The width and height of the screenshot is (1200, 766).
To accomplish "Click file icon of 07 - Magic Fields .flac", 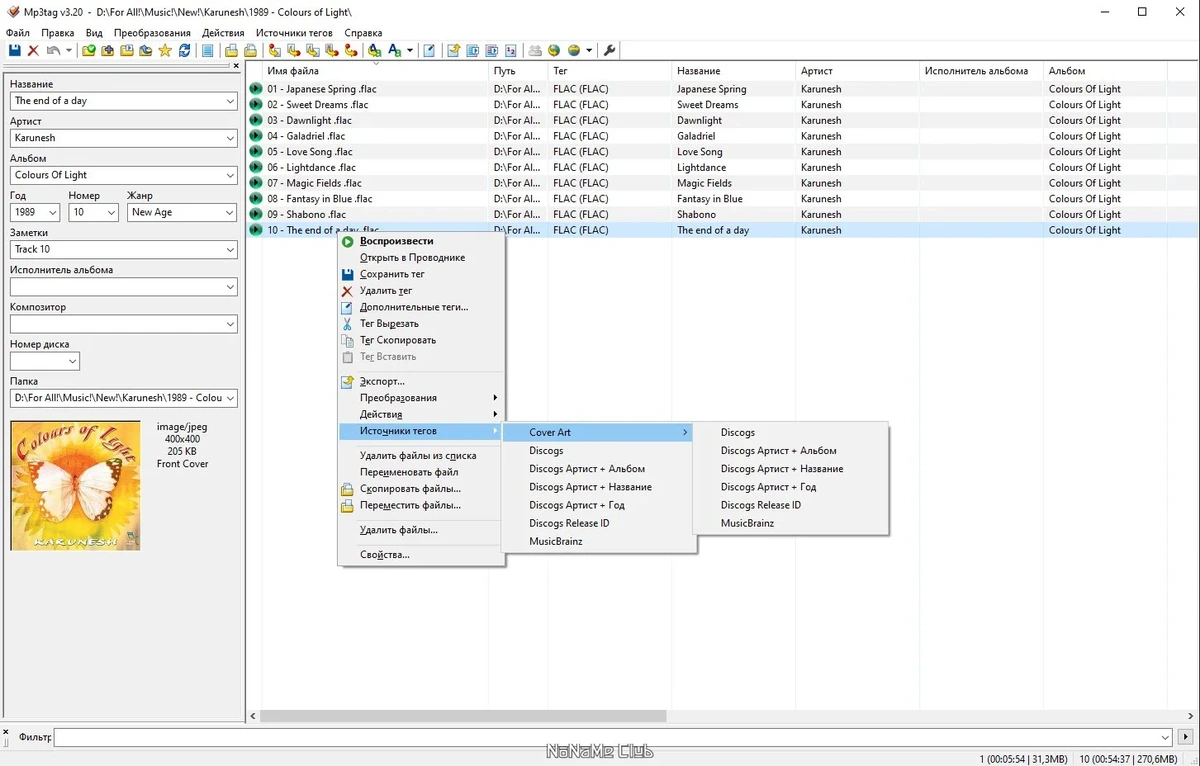I will (256, 183).
